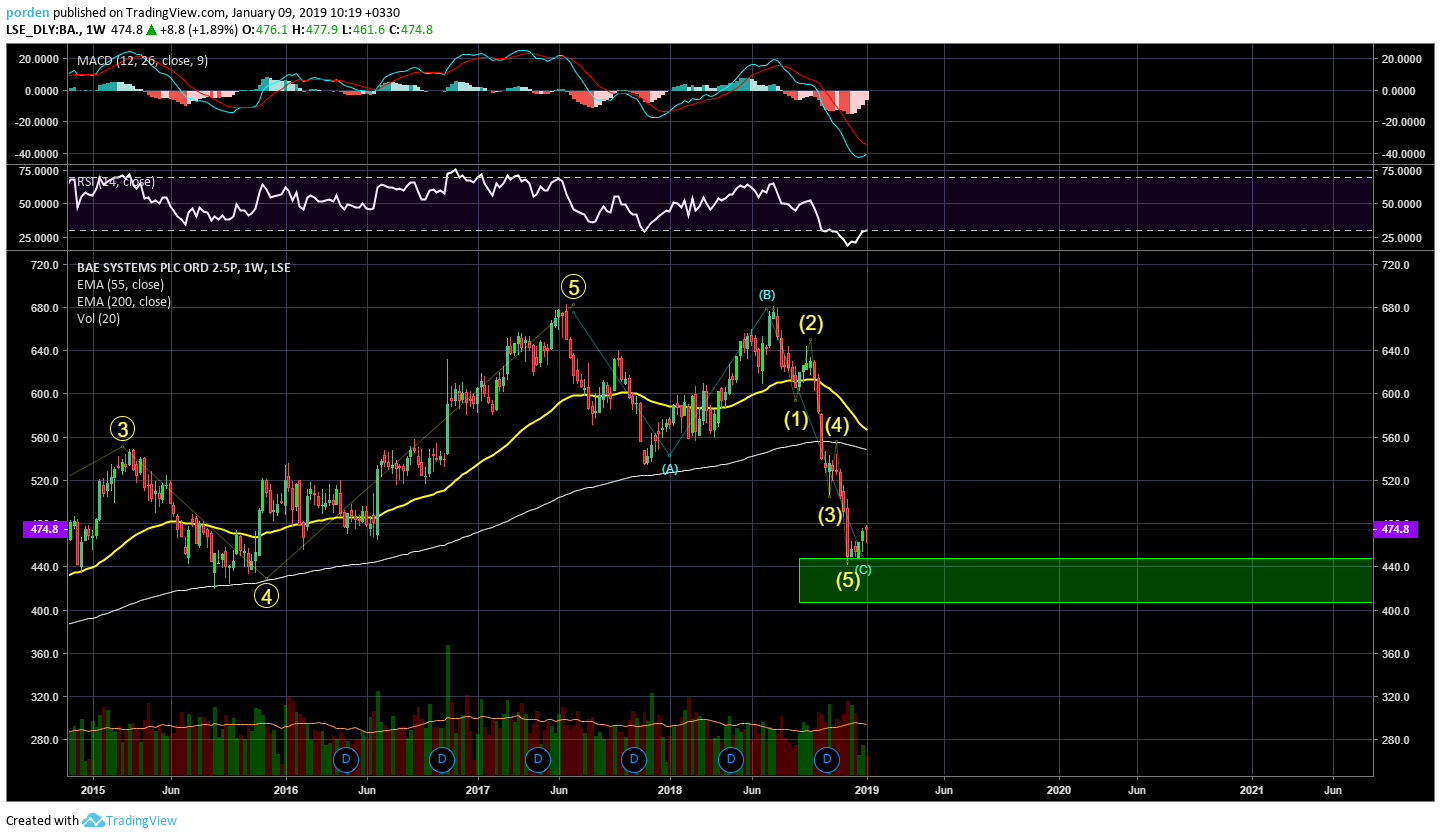Click the L:461.6 low price value

[363, 30]
